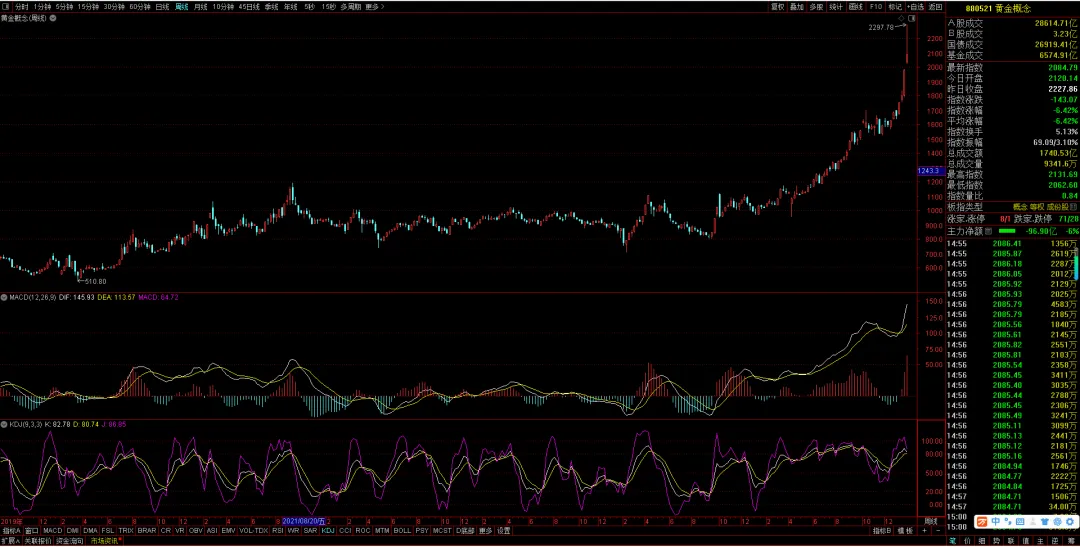The image size is (1080, 547).
Task: Click the 主力净额 row
Action: 1012,231
